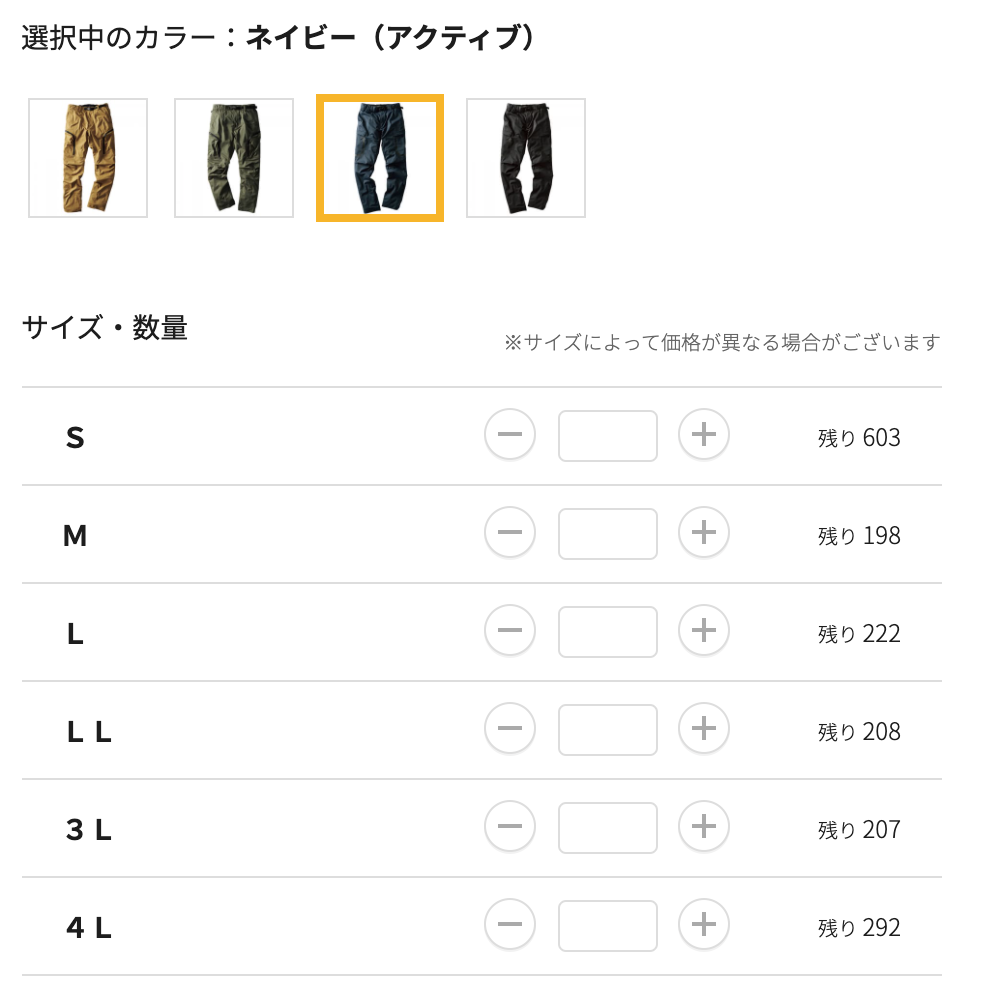Decrease quantity for size L

pyautogui.click(x=510, y=631)
